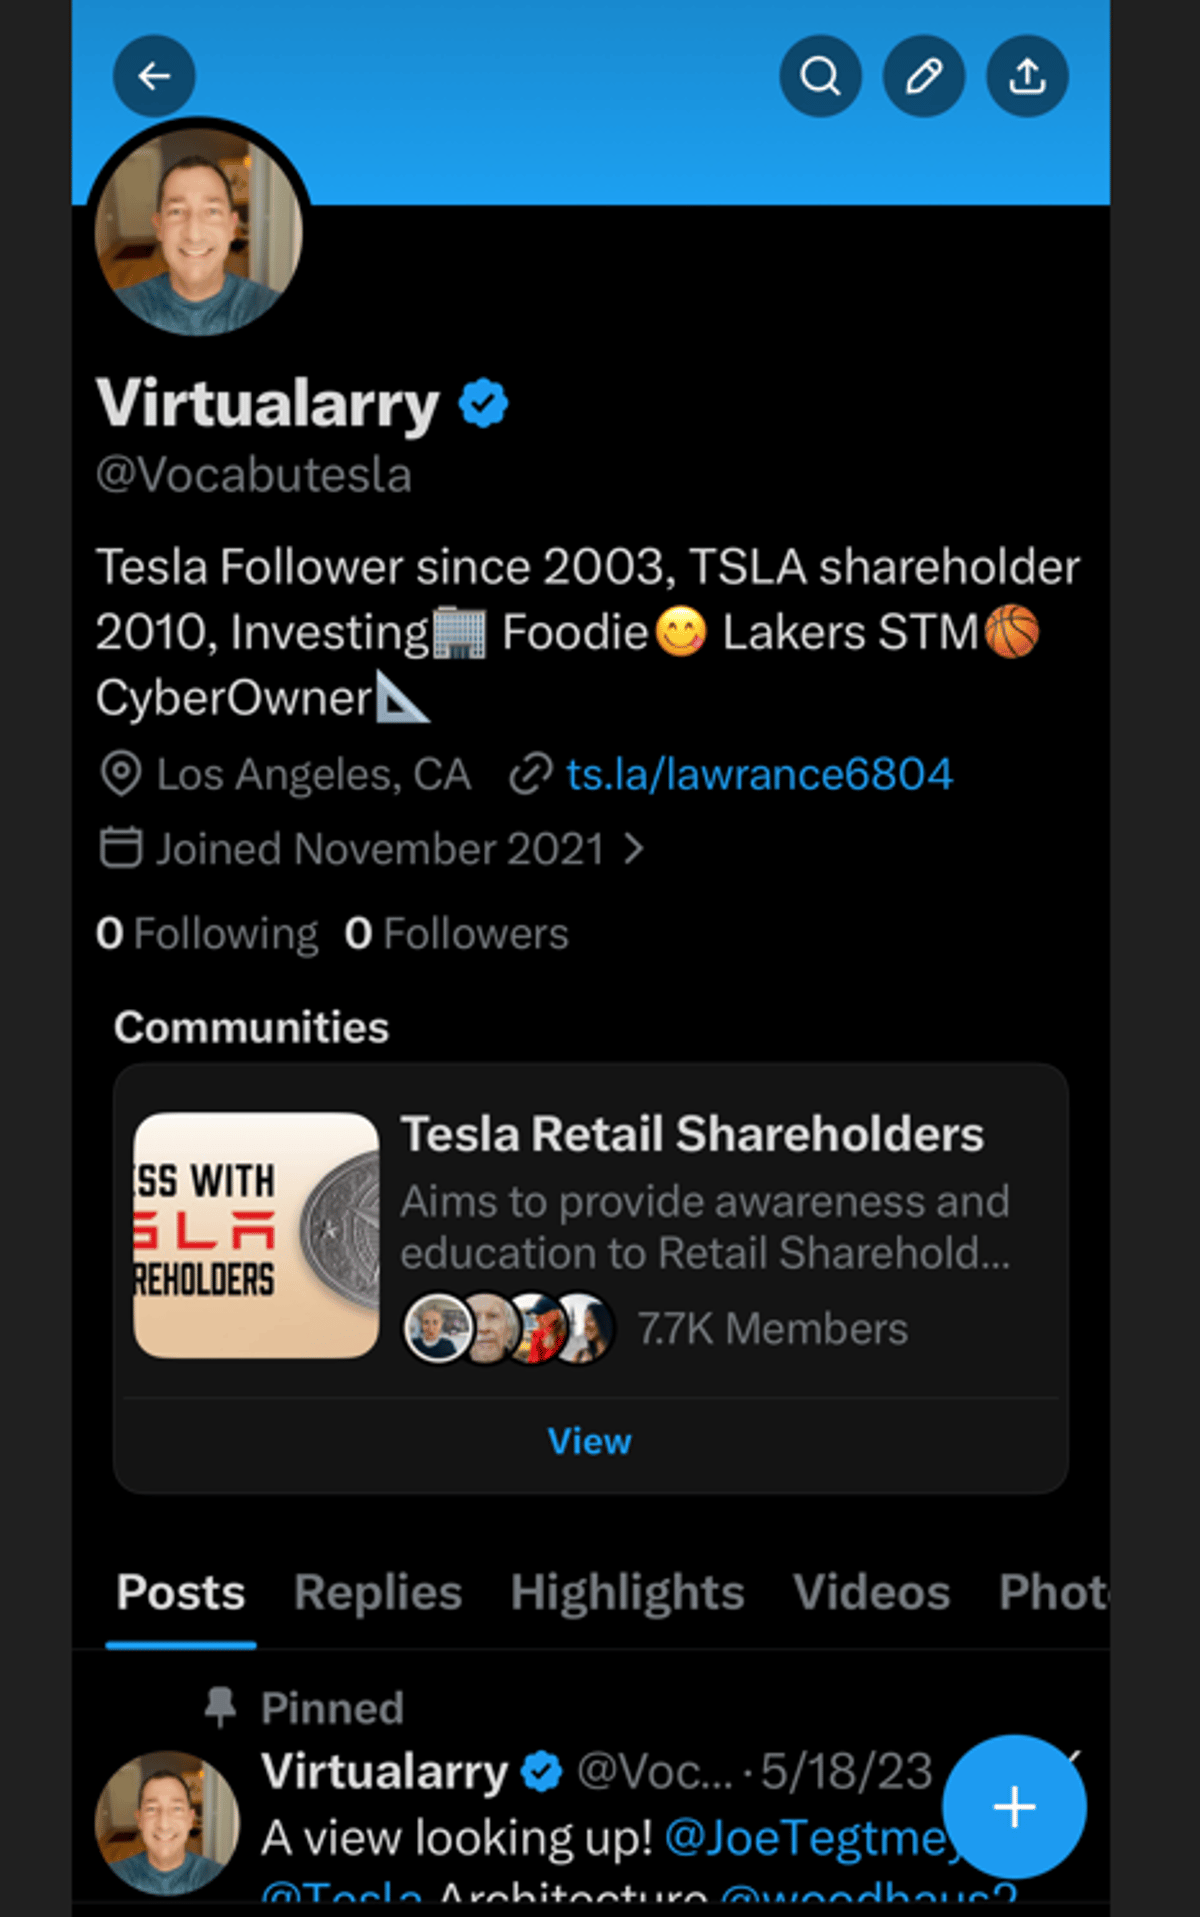1200x1917 pixels.
Task: Tap the blue verified badge beside Virtualarry
Action: (483, 403)
